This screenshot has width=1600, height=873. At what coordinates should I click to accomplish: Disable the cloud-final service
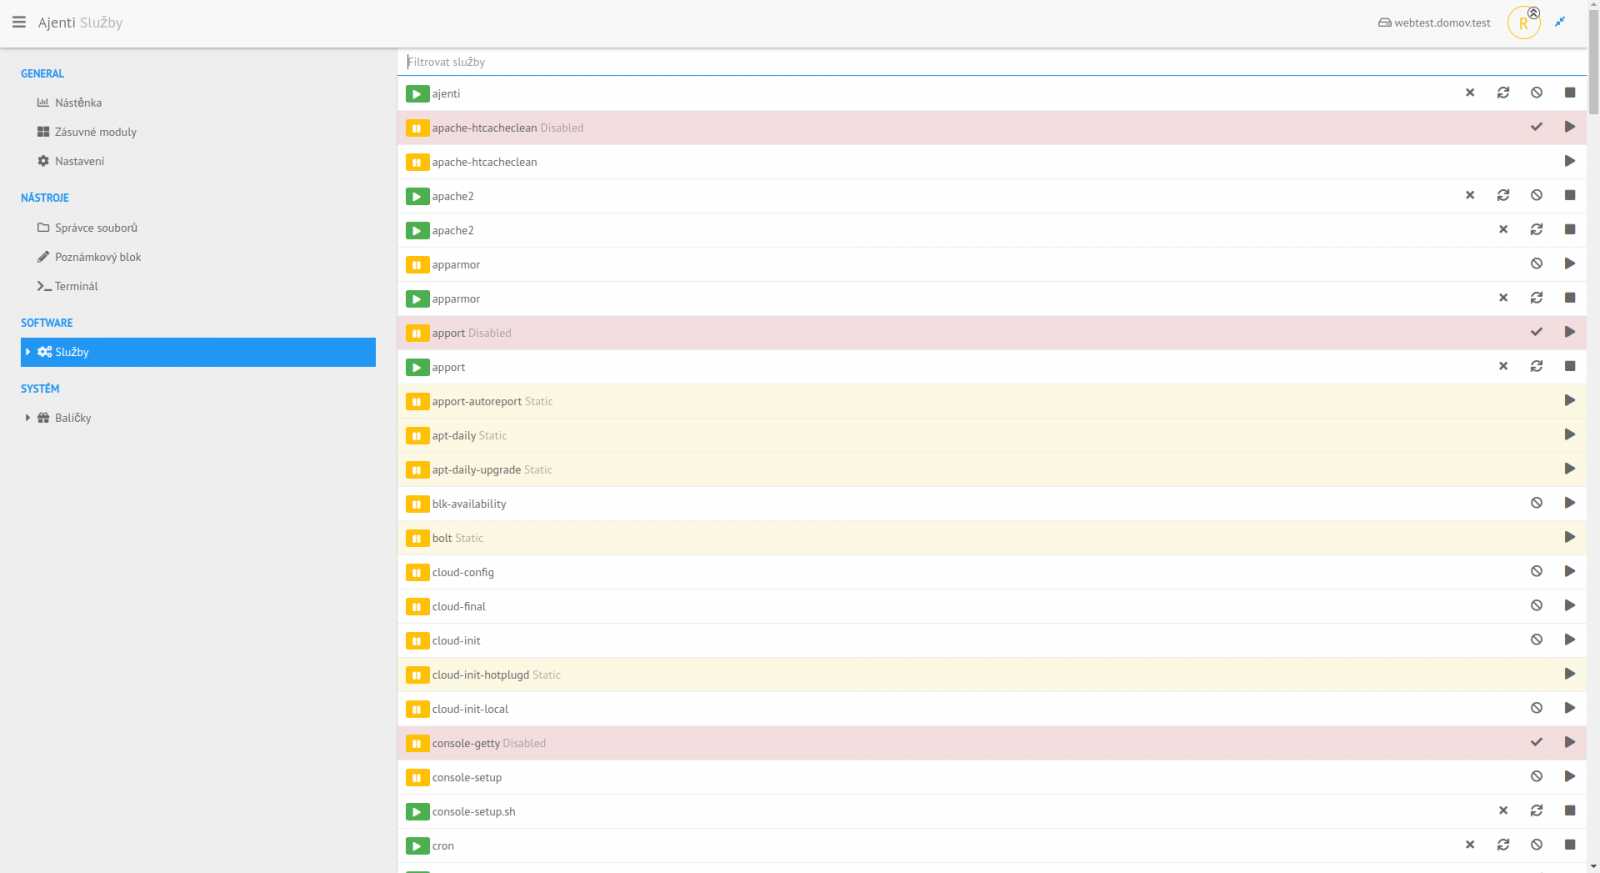pos(1537,606)
